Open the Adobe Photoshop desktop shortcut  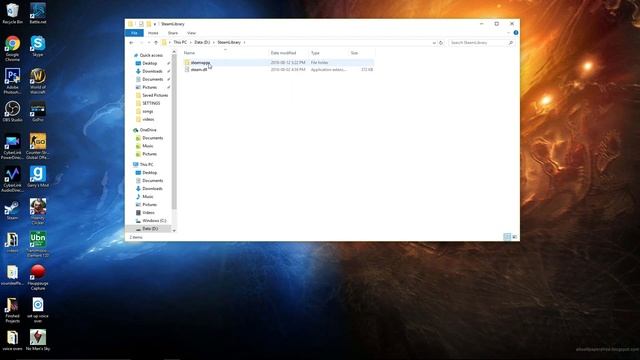coord(12,81)
